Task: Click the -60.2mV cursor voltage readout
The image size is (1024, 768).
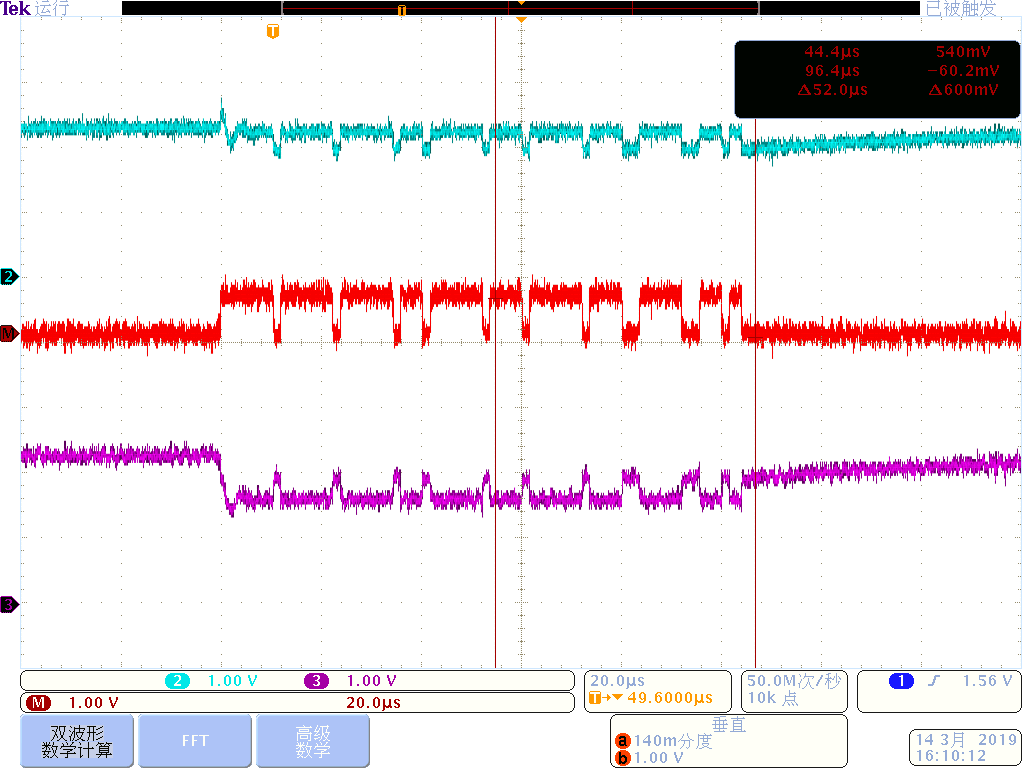Action: 963,71
